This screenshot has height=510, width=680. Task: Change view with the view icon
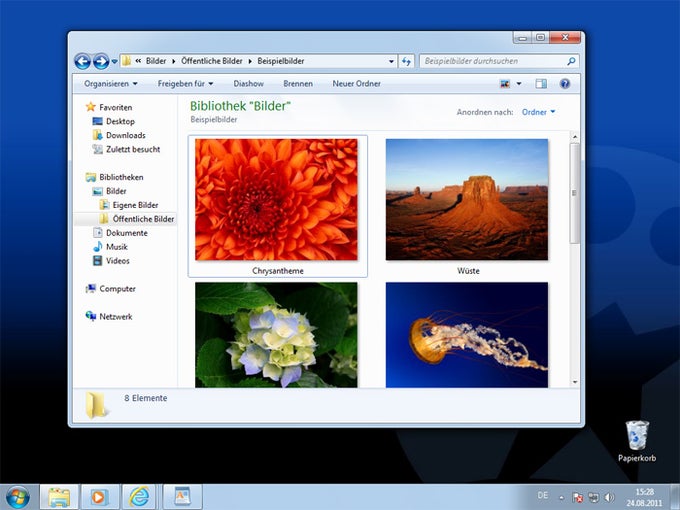point(505,84)
